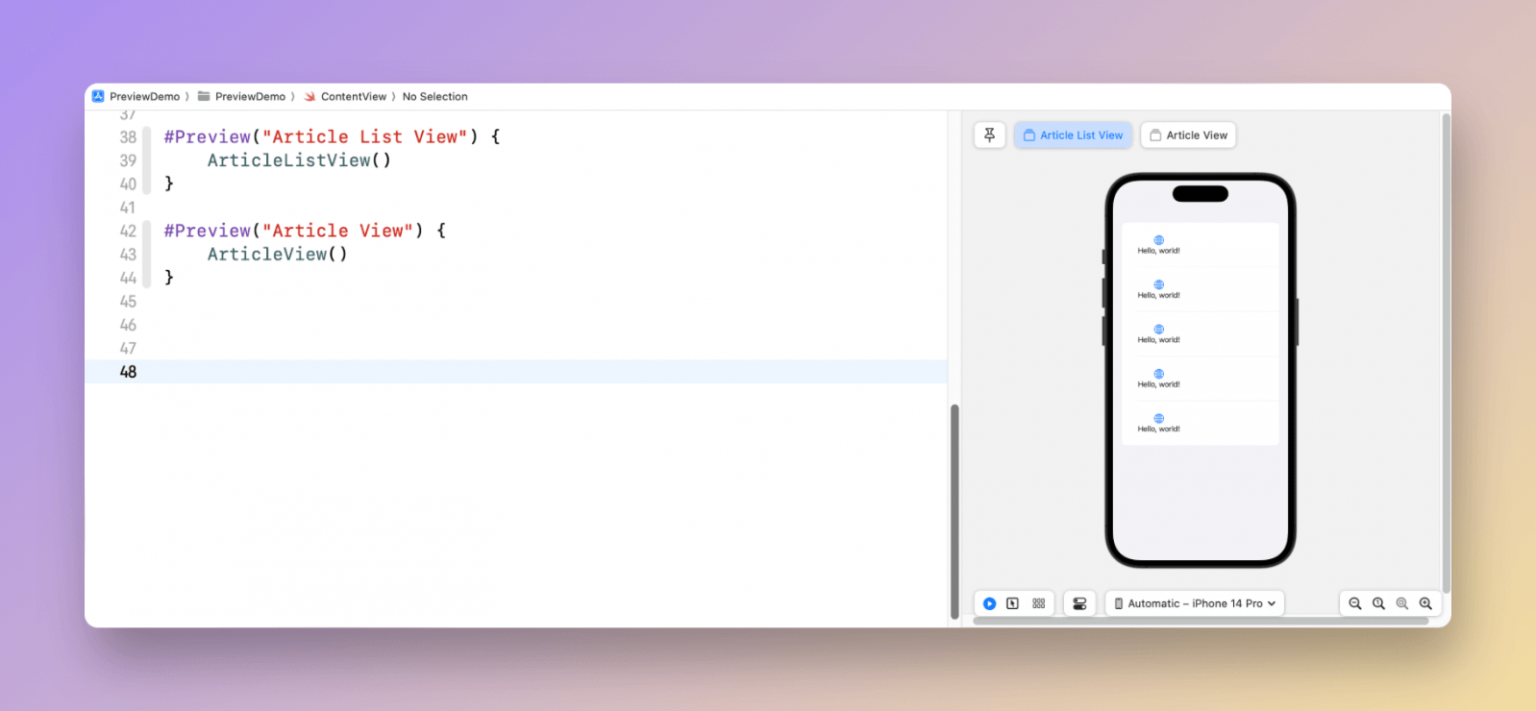Select line number 42 in the gutter
Image resolution: width=1536 pixels, height=711 pixels.
pos(128,230)
